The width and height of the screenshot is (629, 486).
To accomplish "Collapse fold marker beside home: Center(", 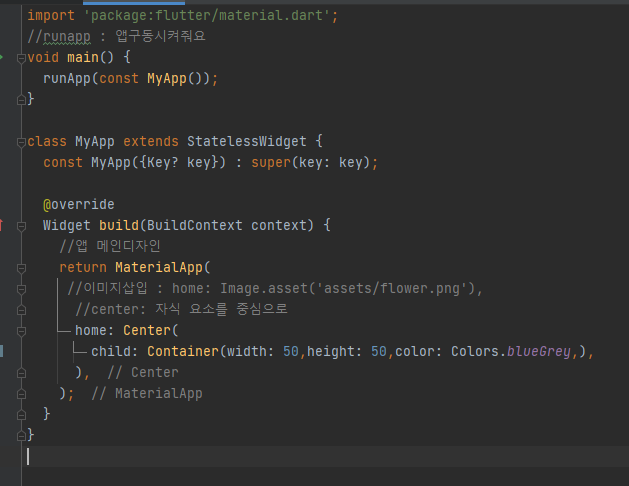I will coord(21,331).
